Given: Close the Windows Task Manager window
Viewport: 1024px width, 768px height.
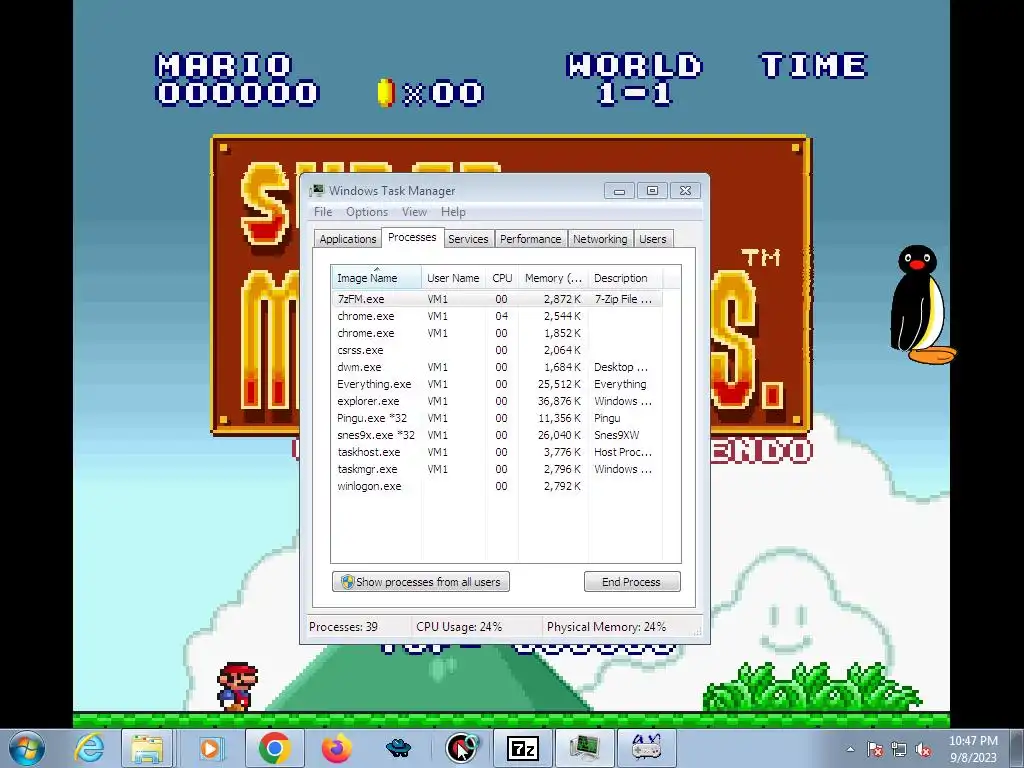Looking at the screenshot, I should (685, 191).
